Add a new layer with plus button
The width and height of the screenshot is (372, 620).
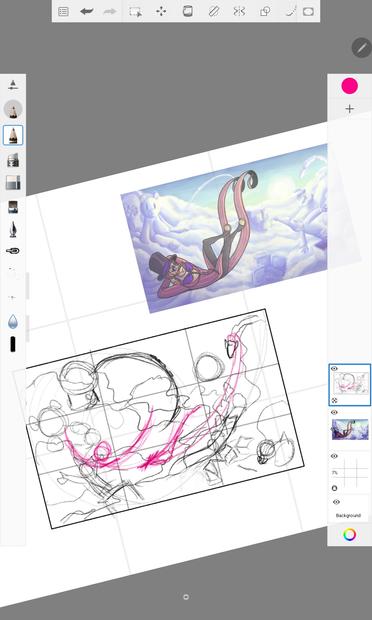click(349, 109)
